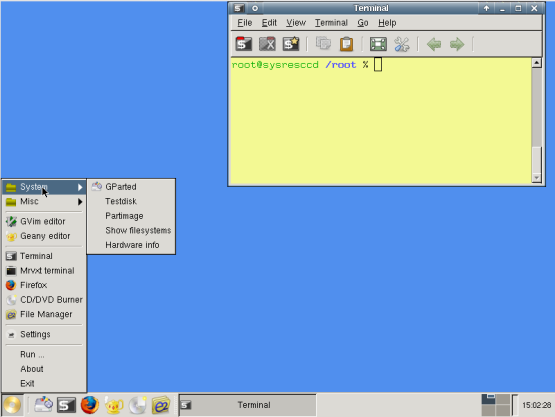This screenshot has width=555, height=417.
Task: Click the terminal scrollbar down arrow
Action: click(537, 178)
